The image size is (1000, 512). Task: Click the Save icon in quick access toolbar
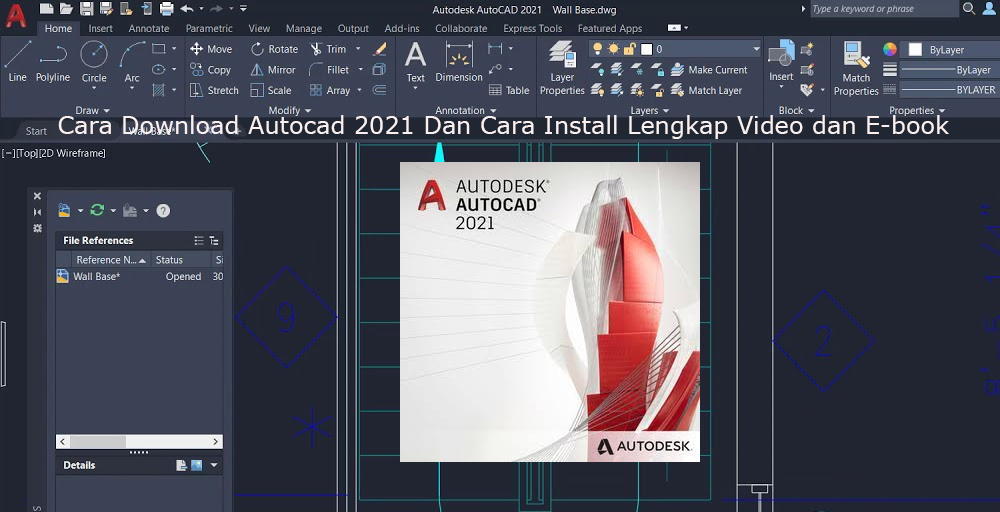87,9
